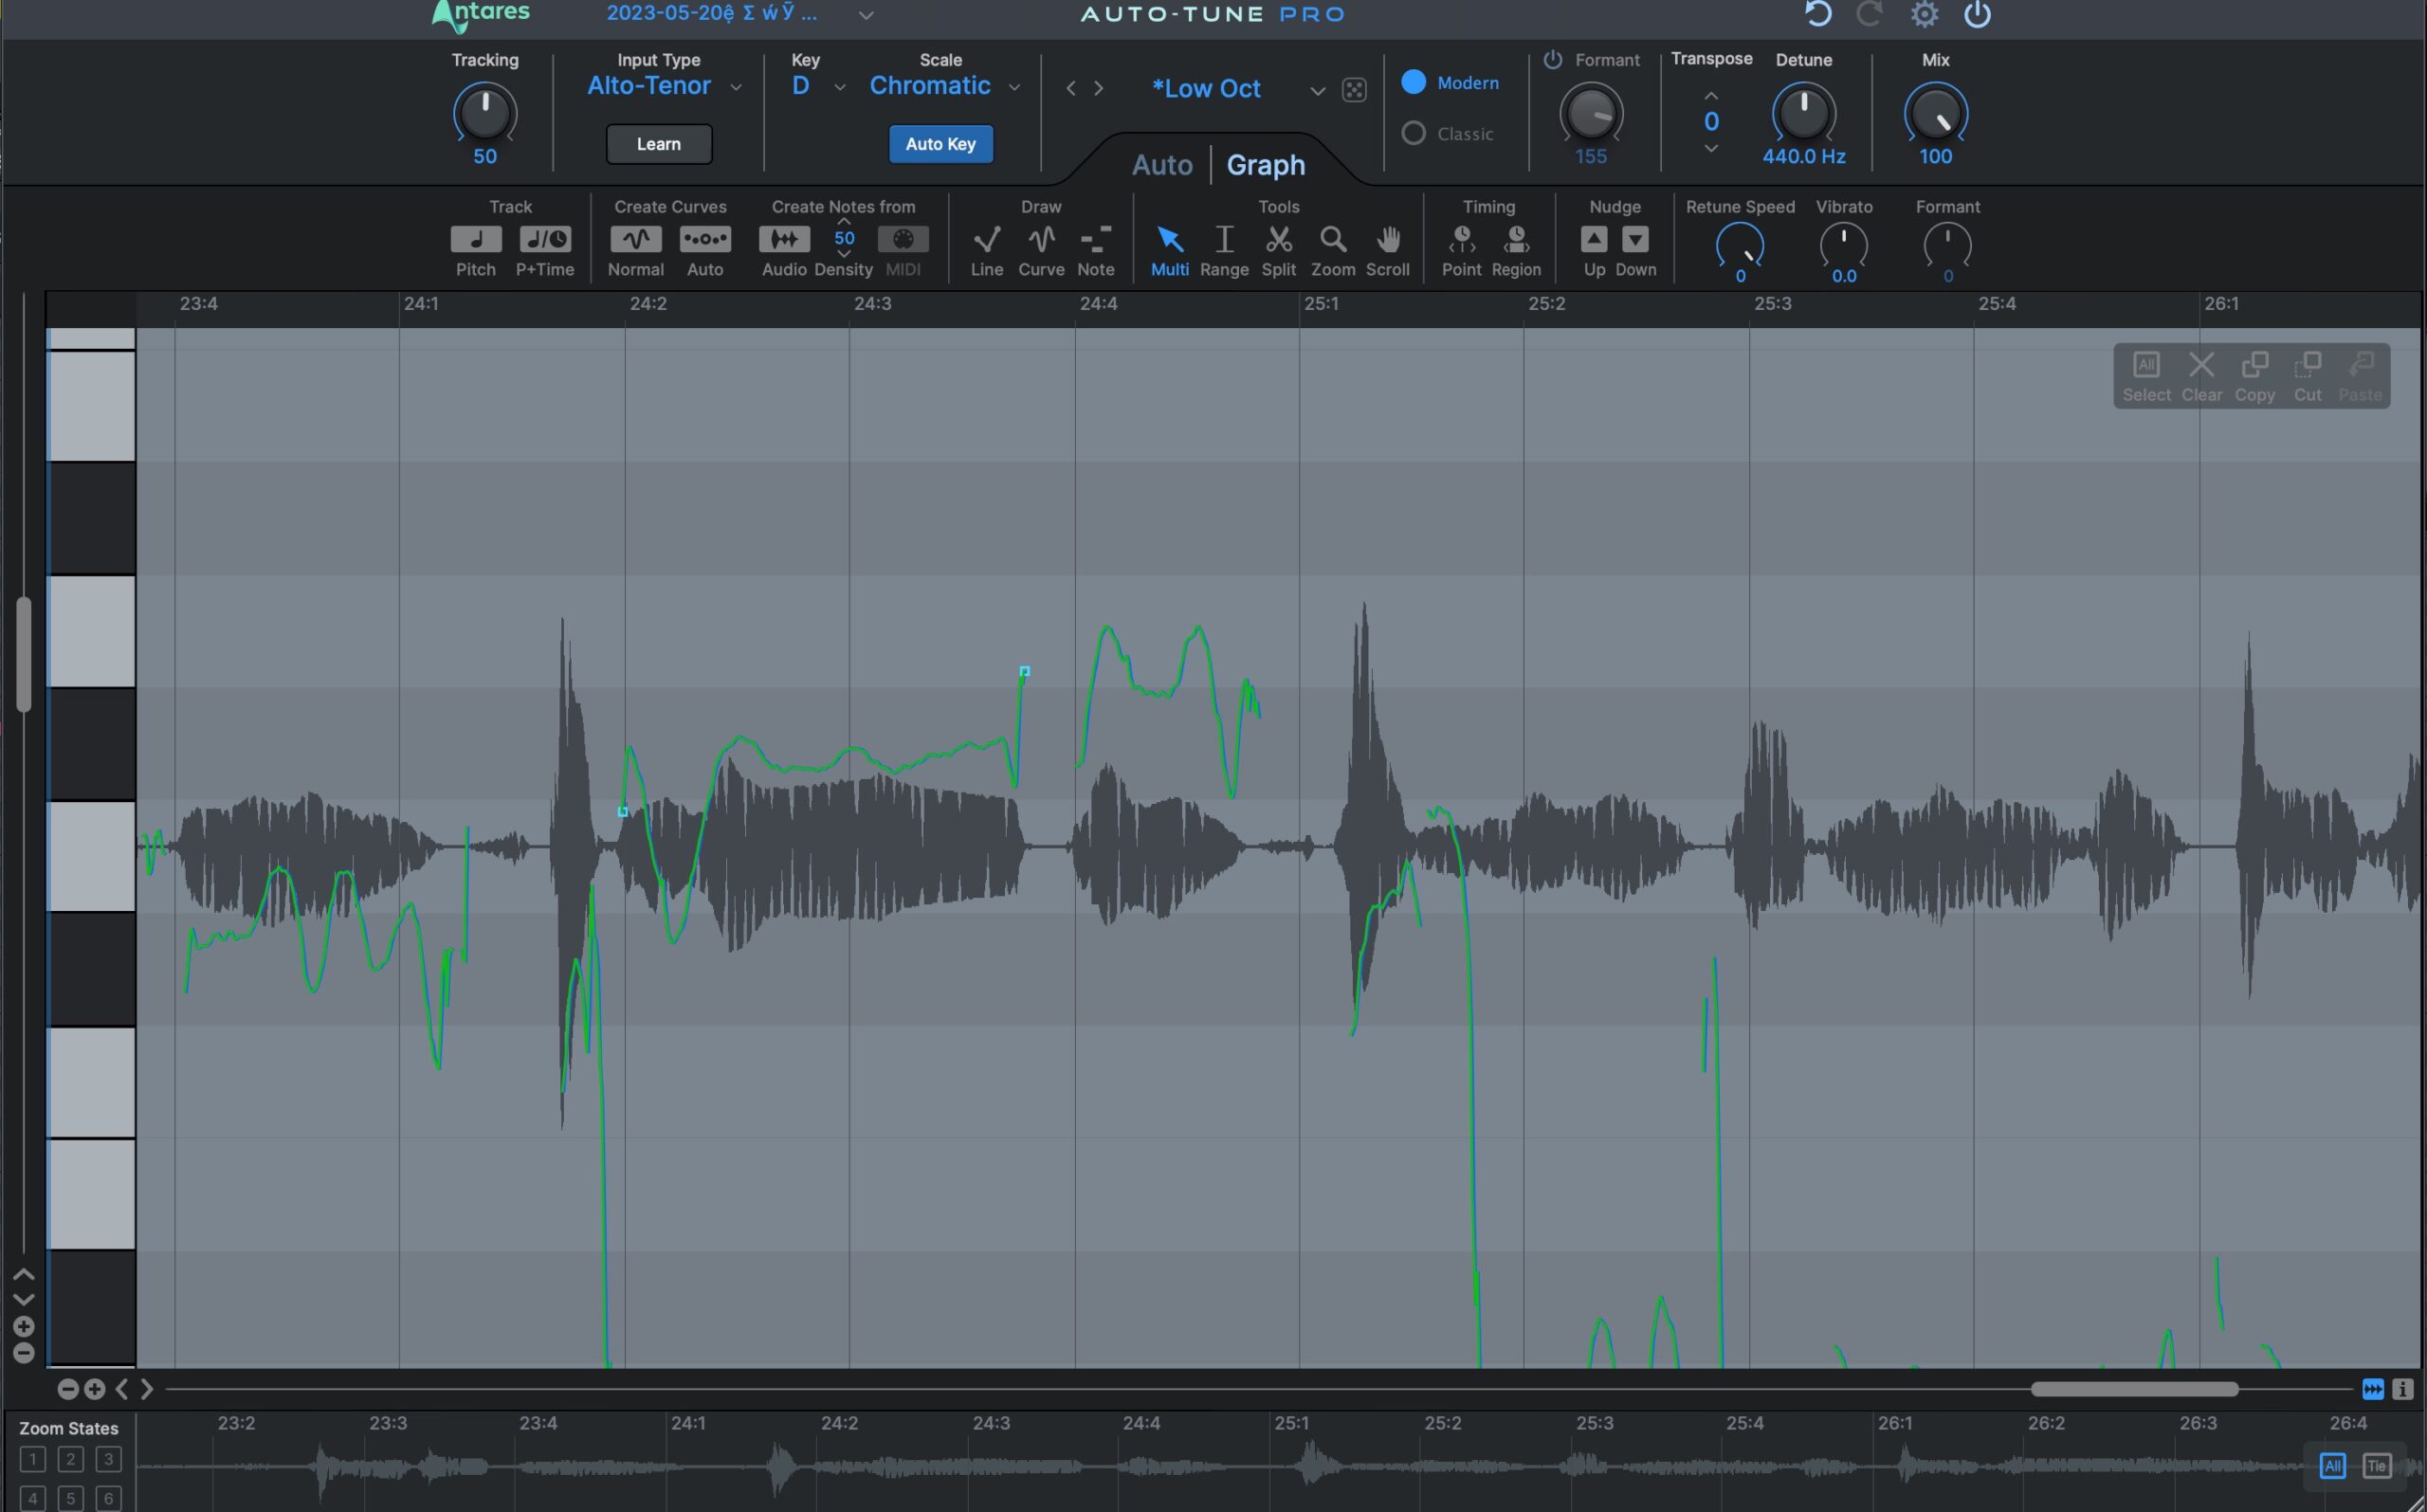Open the Input Type dropdown
2427x1512 pixels.
738,86
